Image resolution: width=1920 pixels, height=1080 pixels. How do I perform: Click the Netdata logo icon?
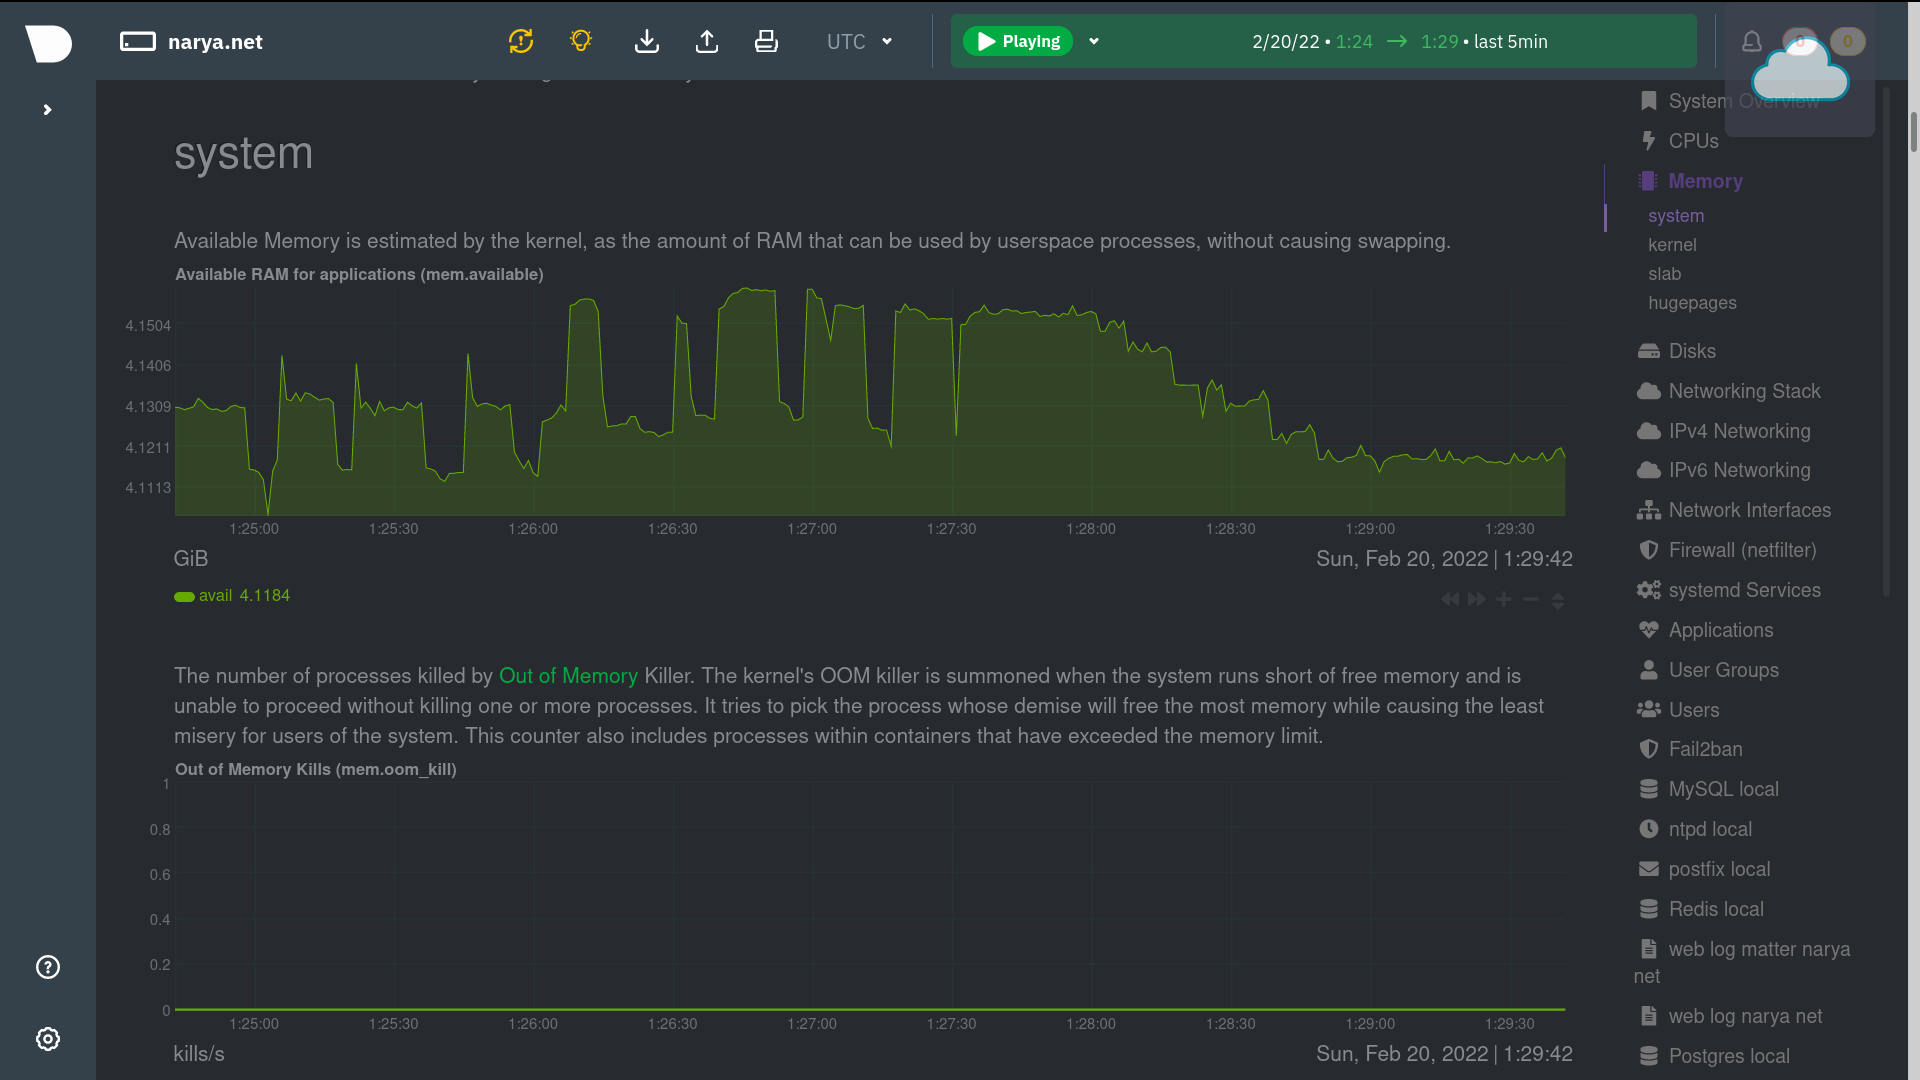pos(48,42)
